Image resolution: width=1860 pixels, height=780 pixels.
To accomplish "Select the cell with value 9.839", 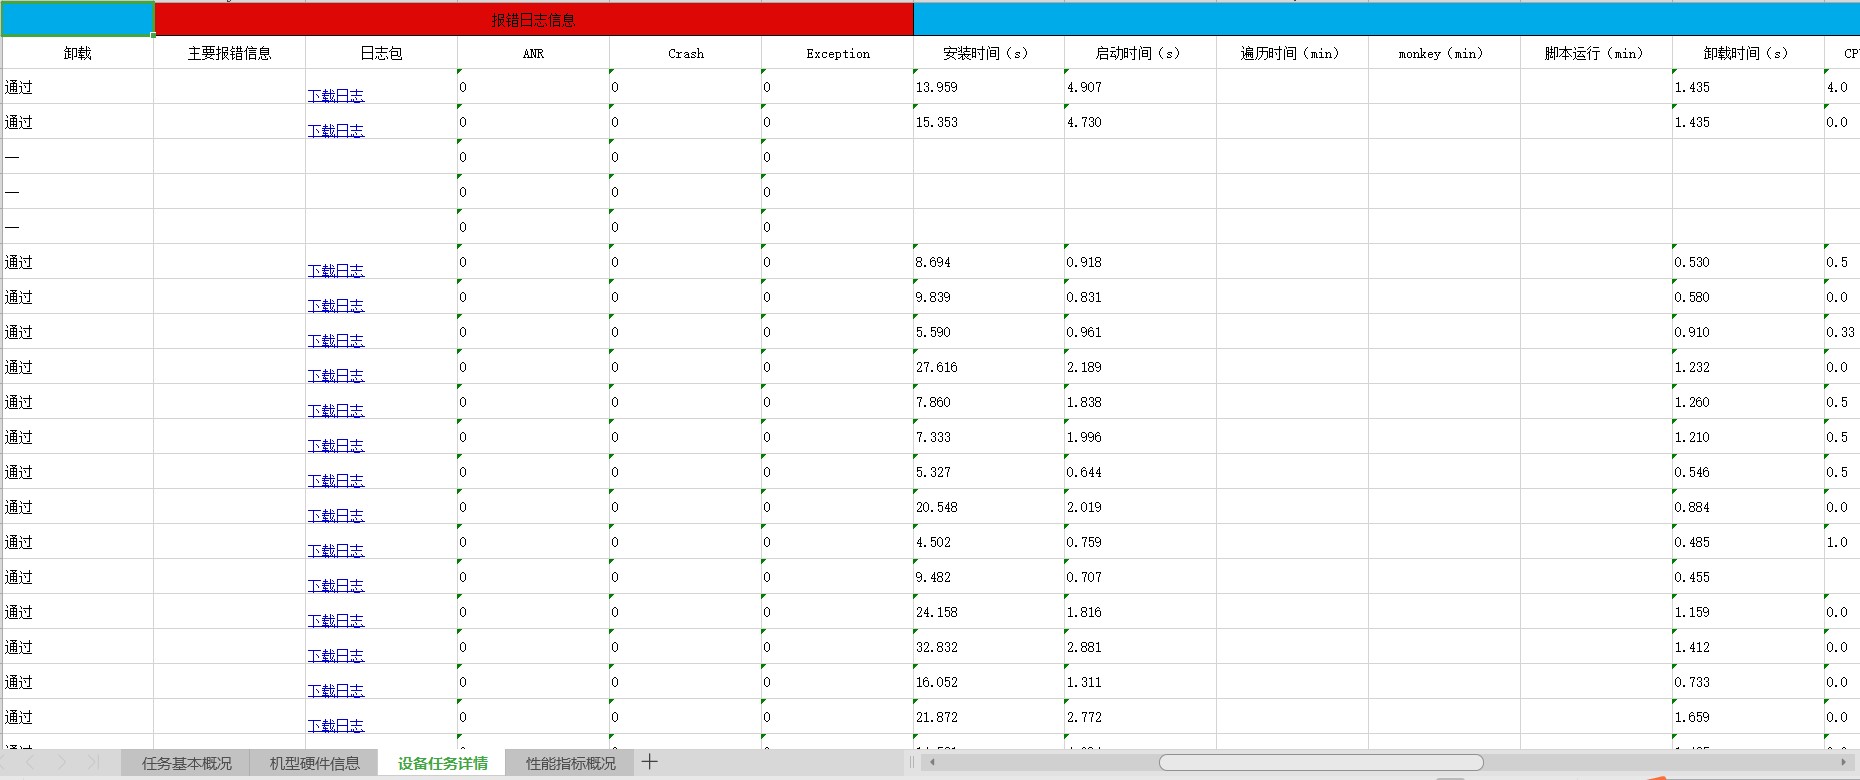I will coord(989,297).
